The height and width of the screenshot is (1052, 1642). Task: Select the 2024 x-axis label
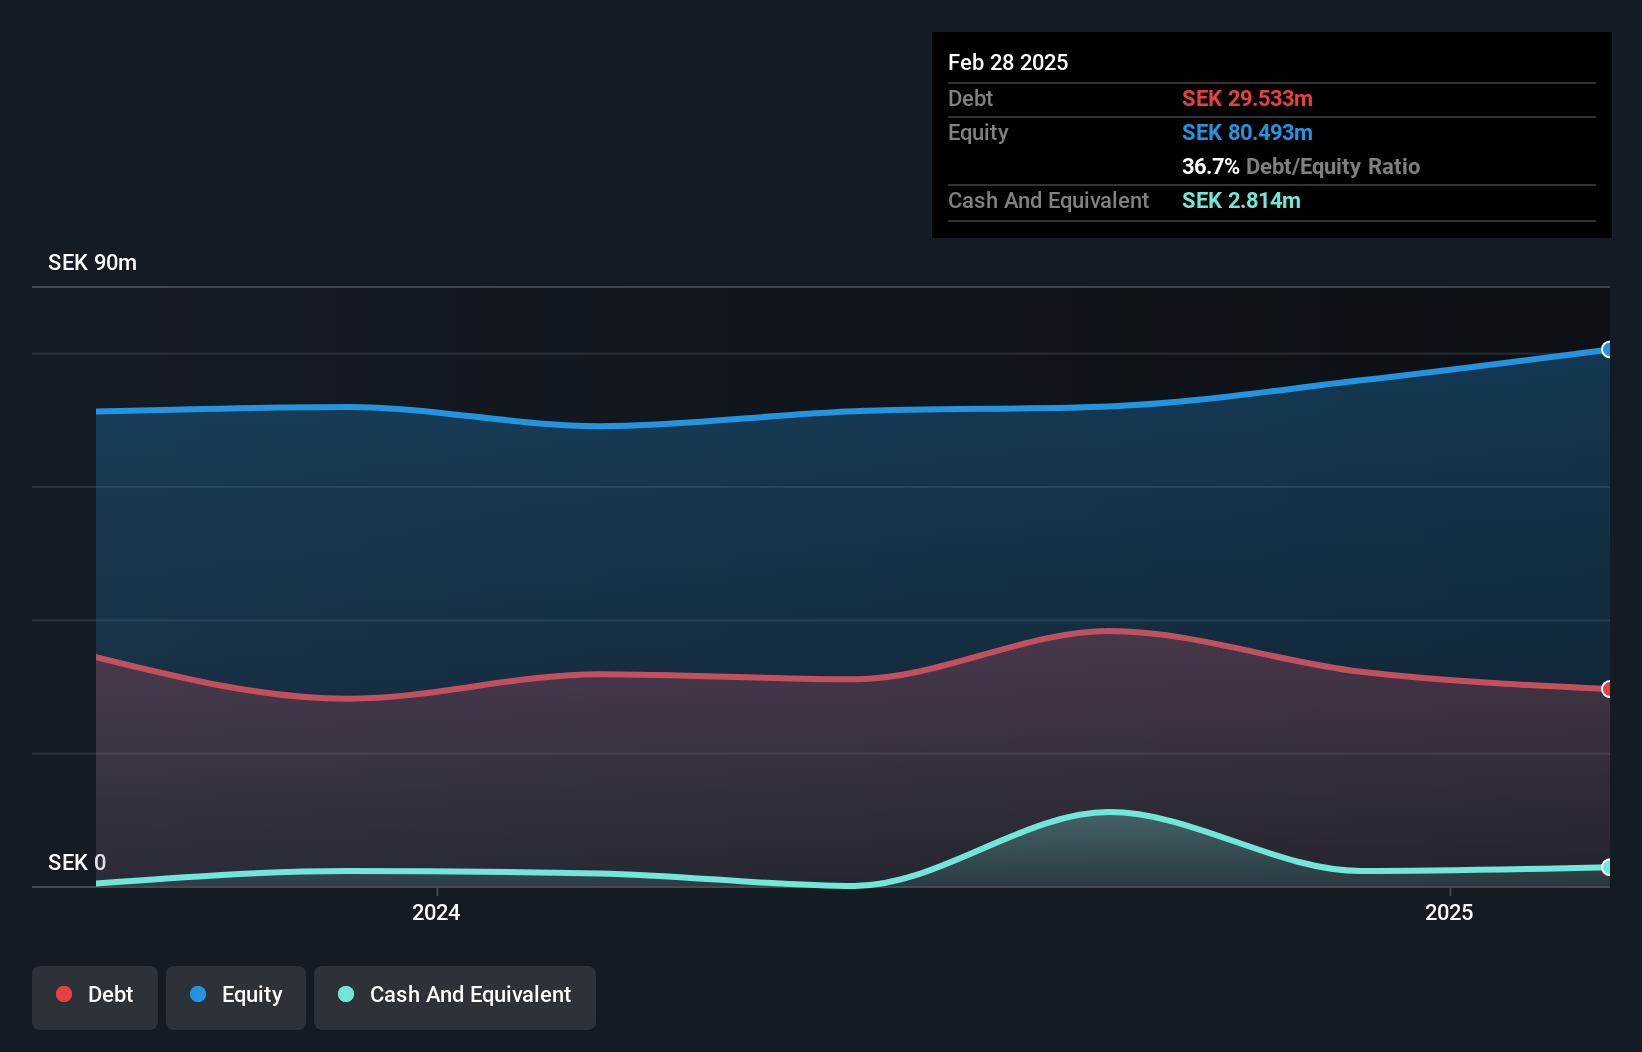436,912
